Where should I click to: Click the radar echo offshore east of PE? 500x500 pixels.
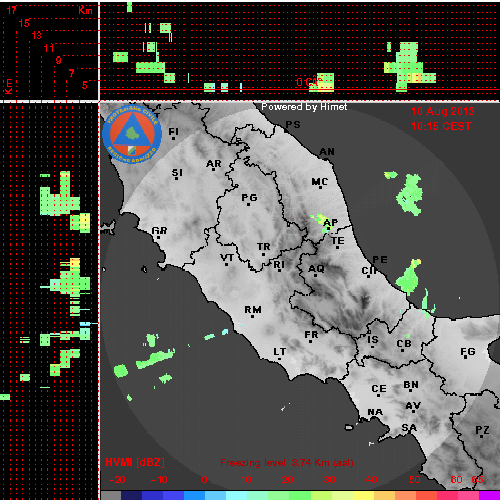point(409,276)
